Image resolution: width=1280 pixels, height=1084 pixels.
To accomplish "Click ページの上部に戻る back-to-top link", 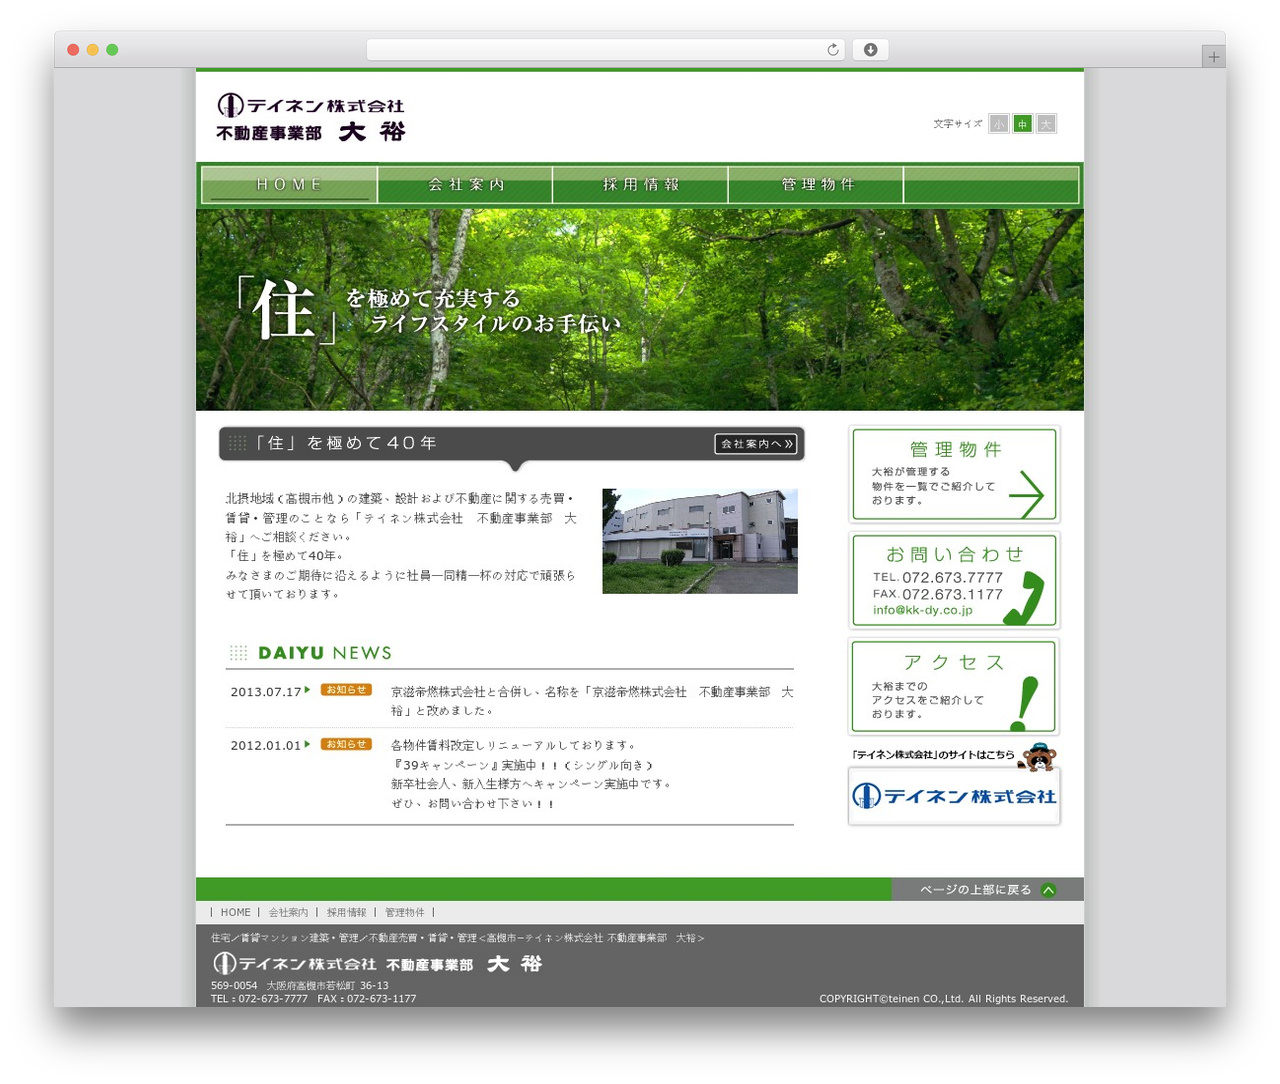I will 975,890.
